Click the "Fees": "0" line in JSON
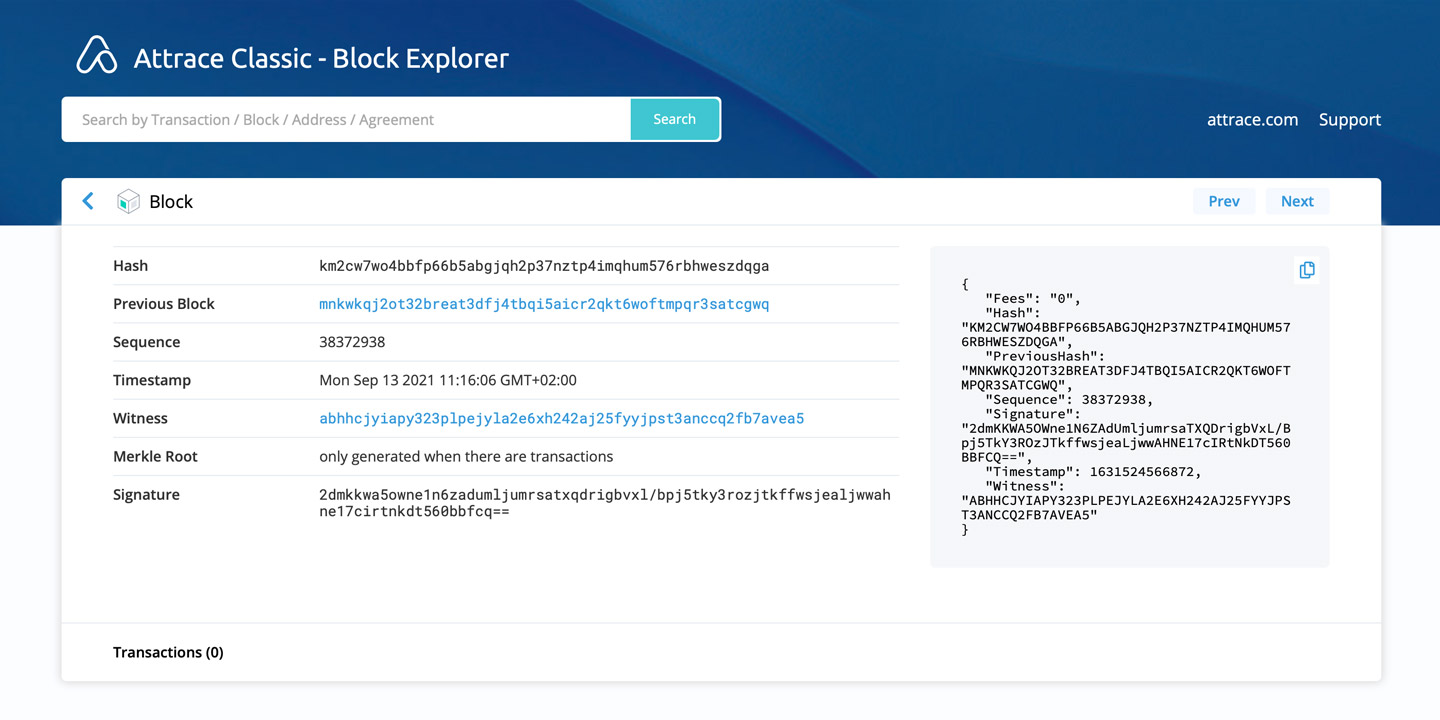Screen dimensions: 1440x720 [1033, 298]
